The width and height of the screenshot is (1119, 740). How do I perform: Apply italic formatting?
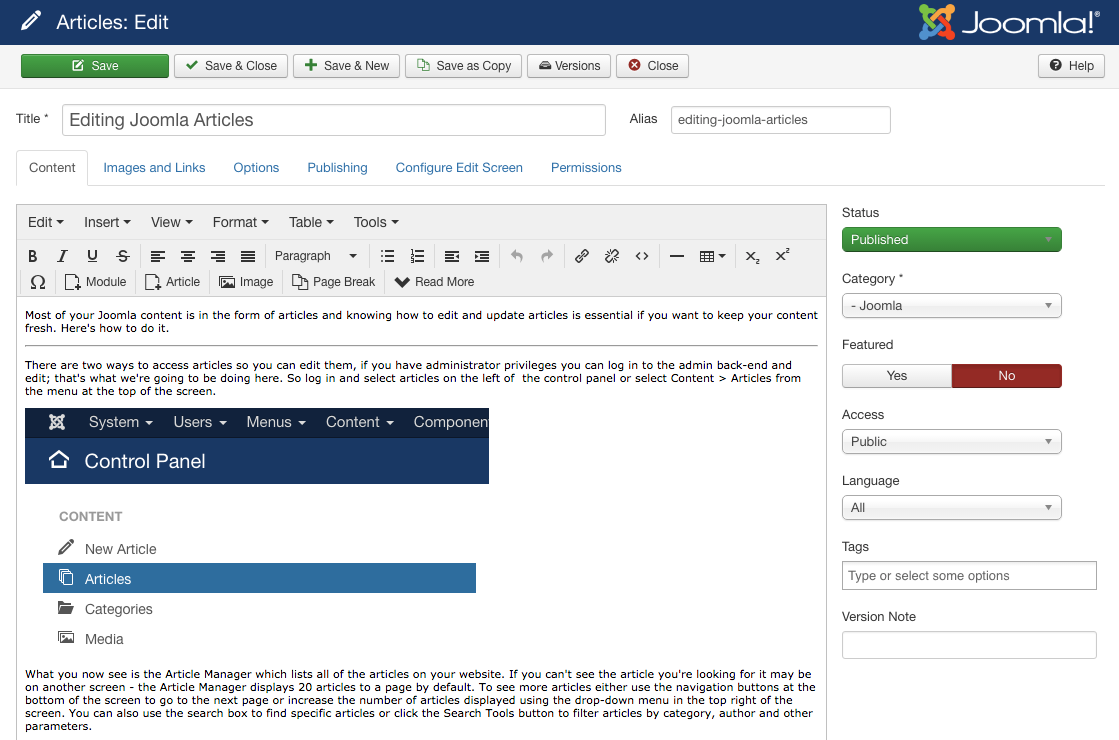(x=62, y=255)
